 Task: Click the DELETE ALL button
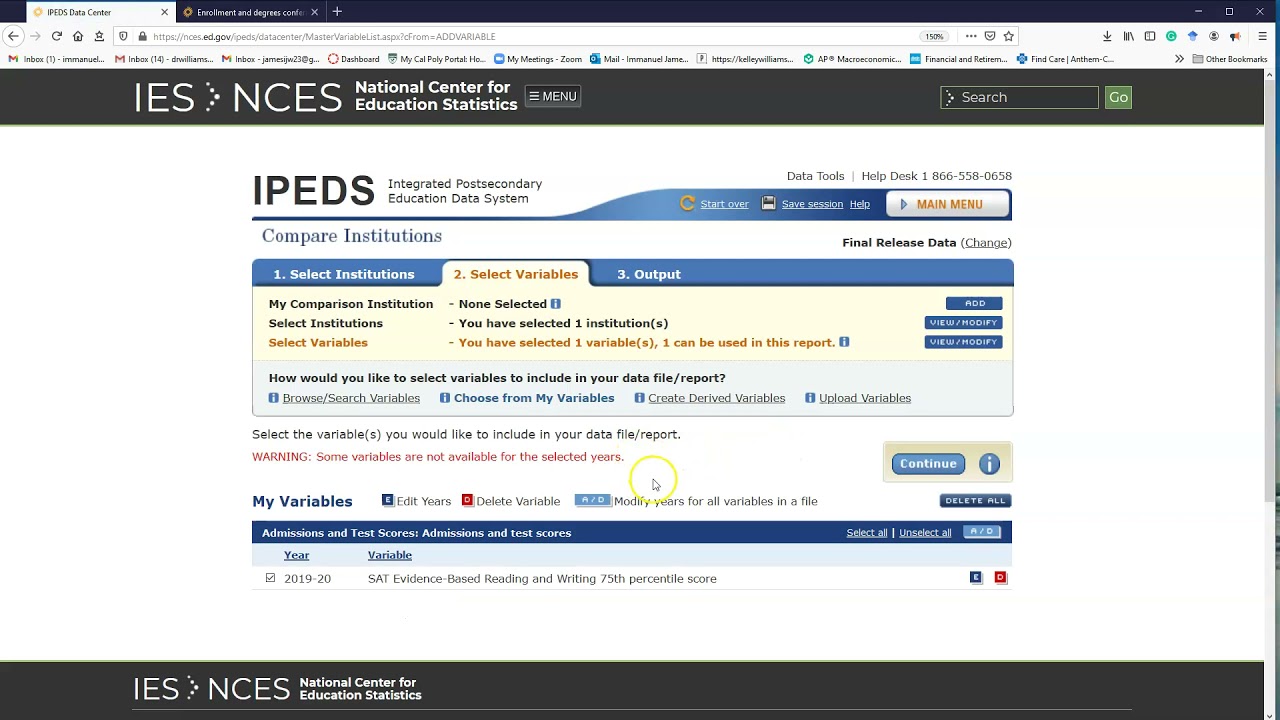975,500
